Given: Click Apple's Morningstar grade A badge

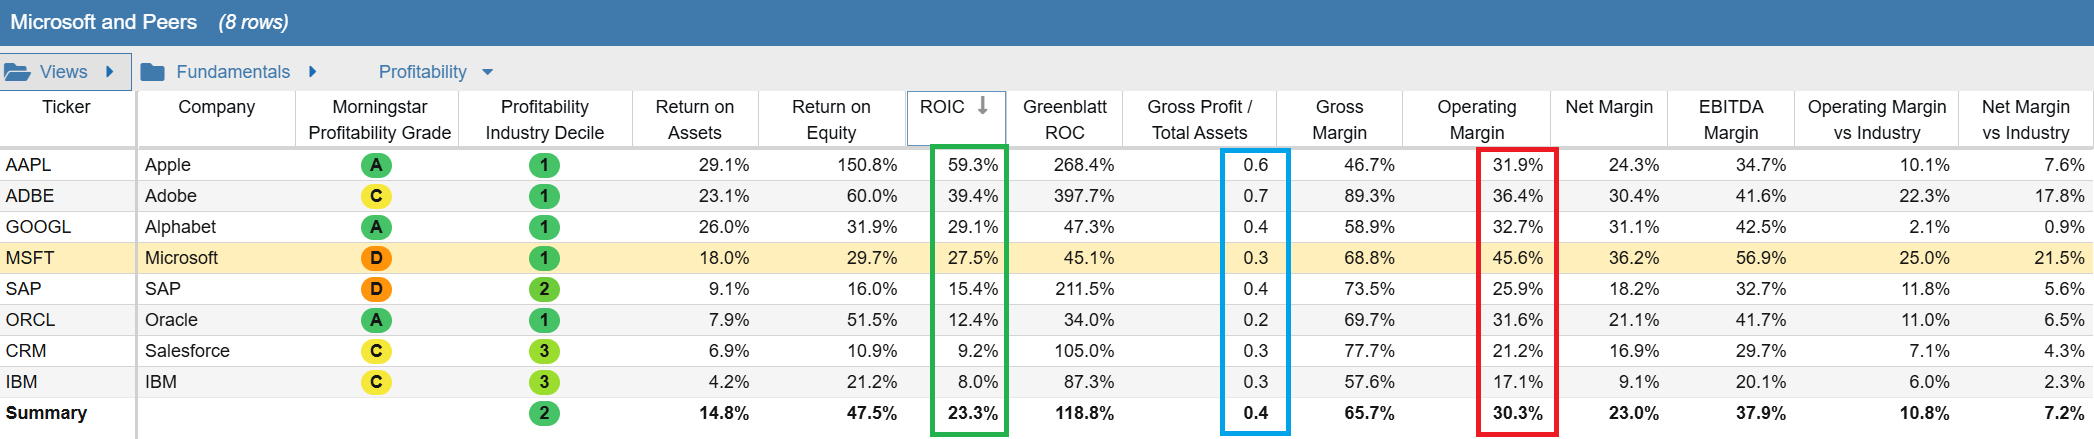Looking at the screenshot, I should coord(376,165).
